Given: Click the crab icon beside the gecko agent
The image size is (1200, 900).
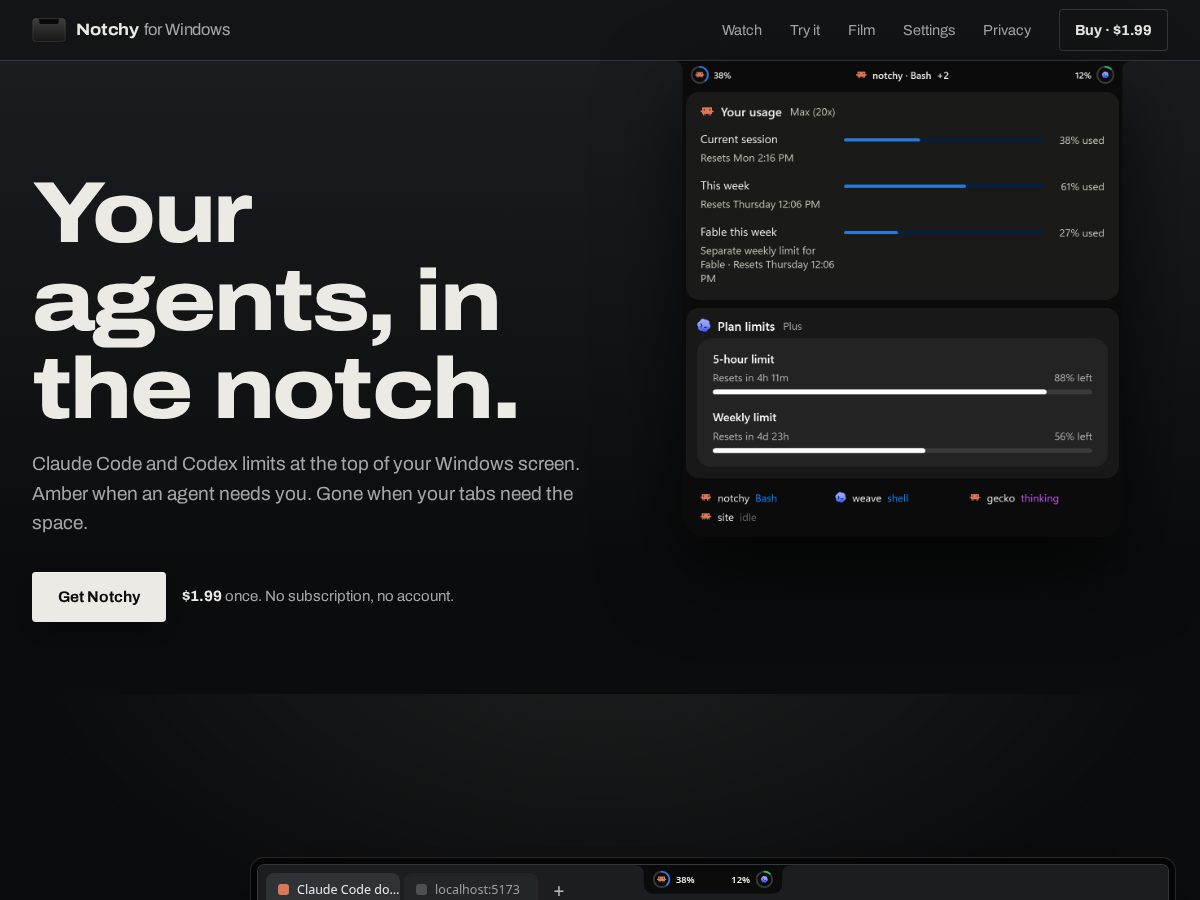Looking at the screenshot, I should [975, 498].
